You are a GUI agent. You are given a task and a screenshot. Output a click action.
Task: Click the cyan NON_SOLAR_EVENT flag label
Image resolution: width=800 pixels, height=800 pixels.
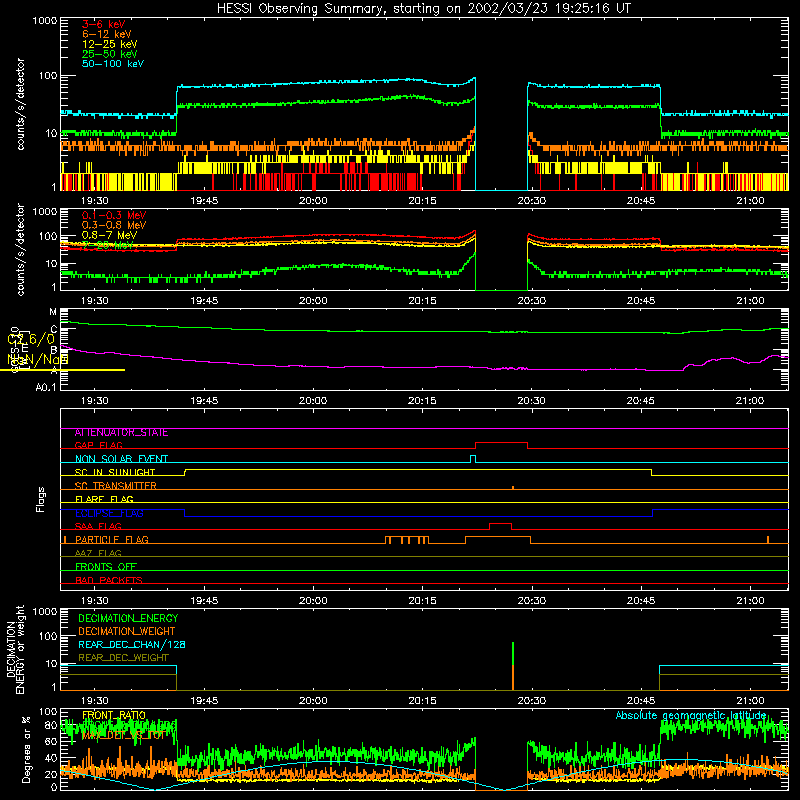pos(121,459)
